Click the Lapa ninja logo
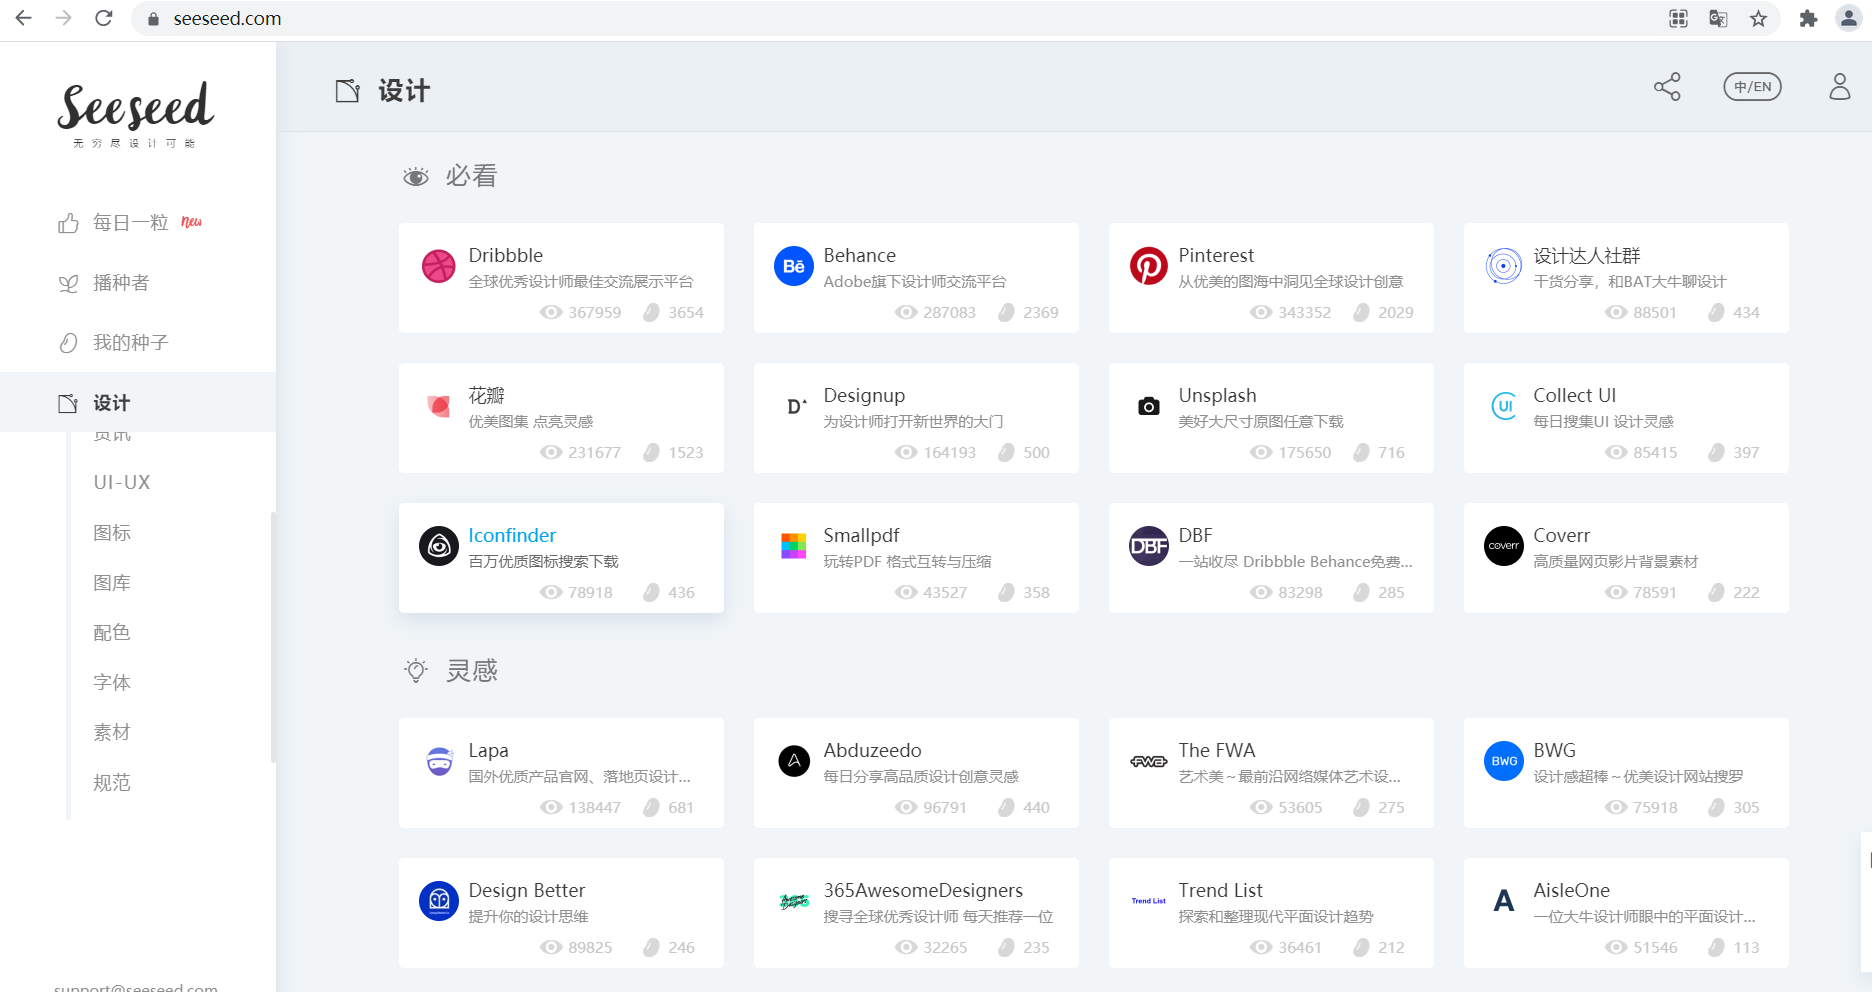This screenshot has width=1872, height=992. click(440, 761)
